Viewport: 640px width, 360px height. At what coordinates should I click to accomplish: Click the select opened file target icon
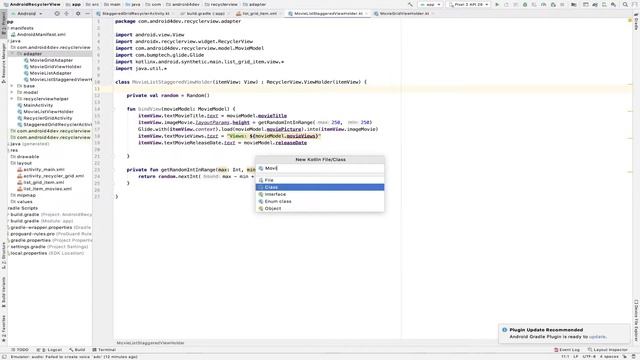[57, 13]
